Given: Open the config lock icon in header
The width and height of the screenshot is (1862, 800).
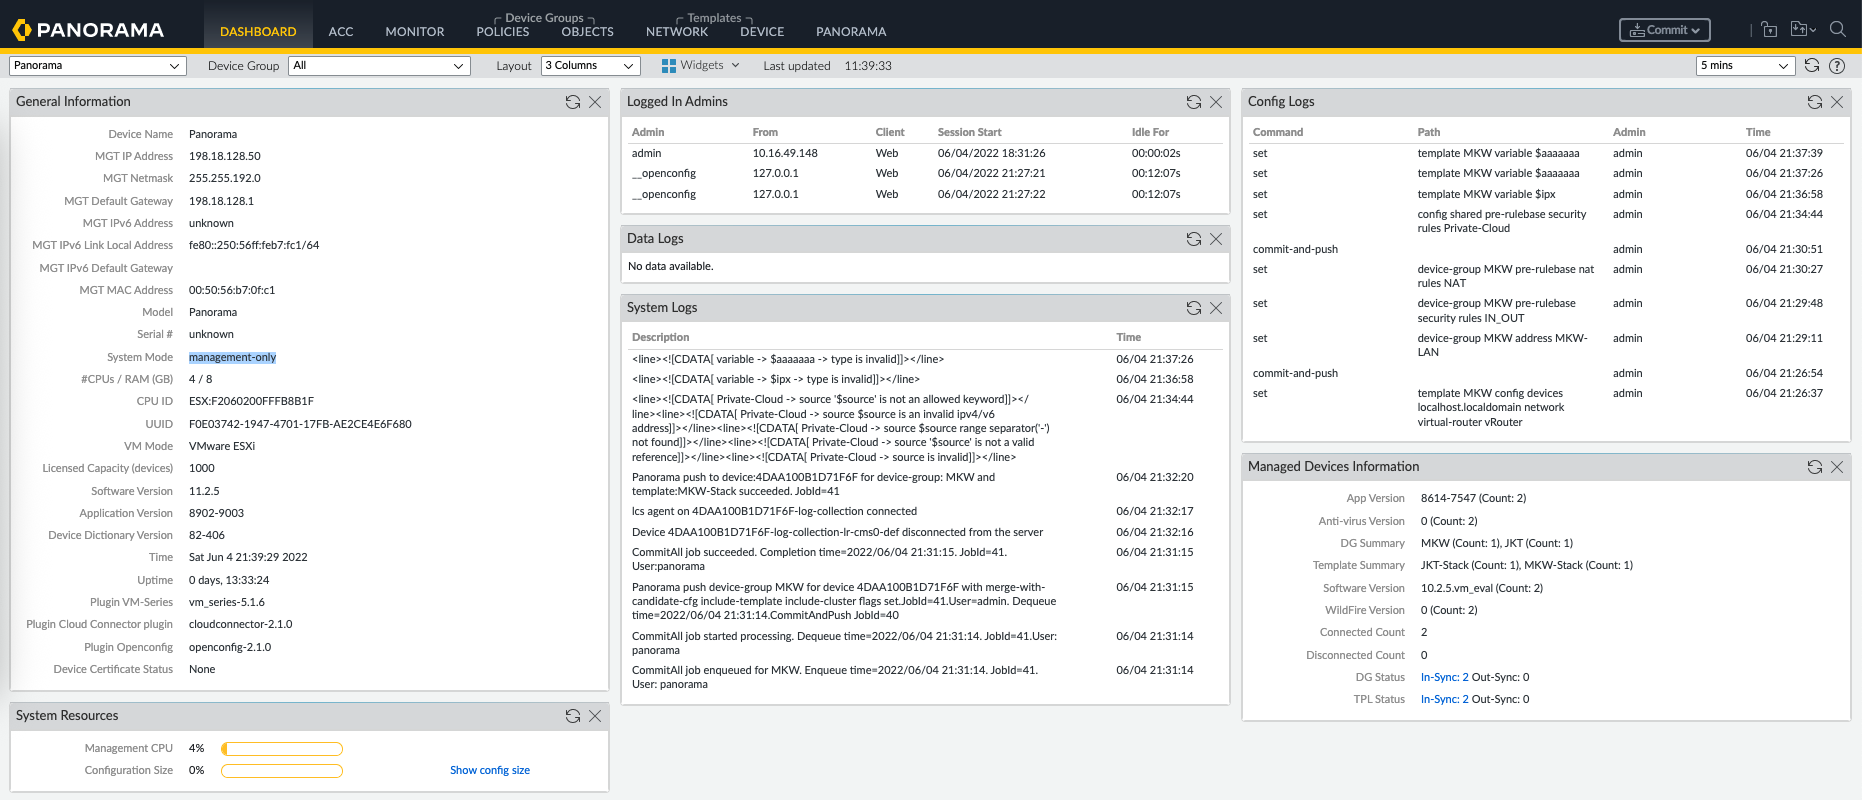Looking at the screenshot, I should (1769, 29).
